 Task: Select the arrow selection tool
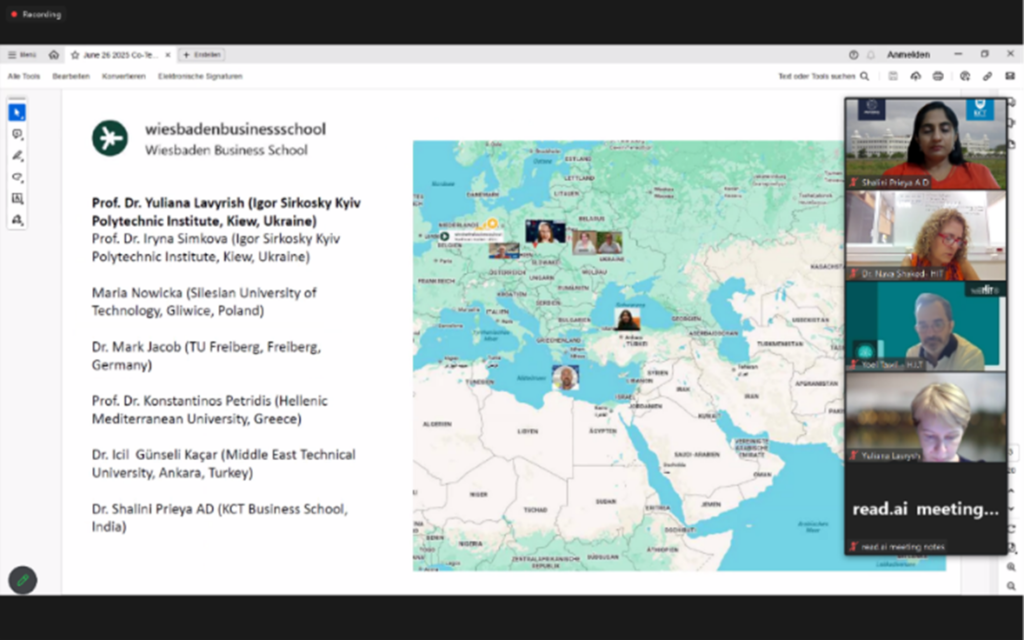17,112
